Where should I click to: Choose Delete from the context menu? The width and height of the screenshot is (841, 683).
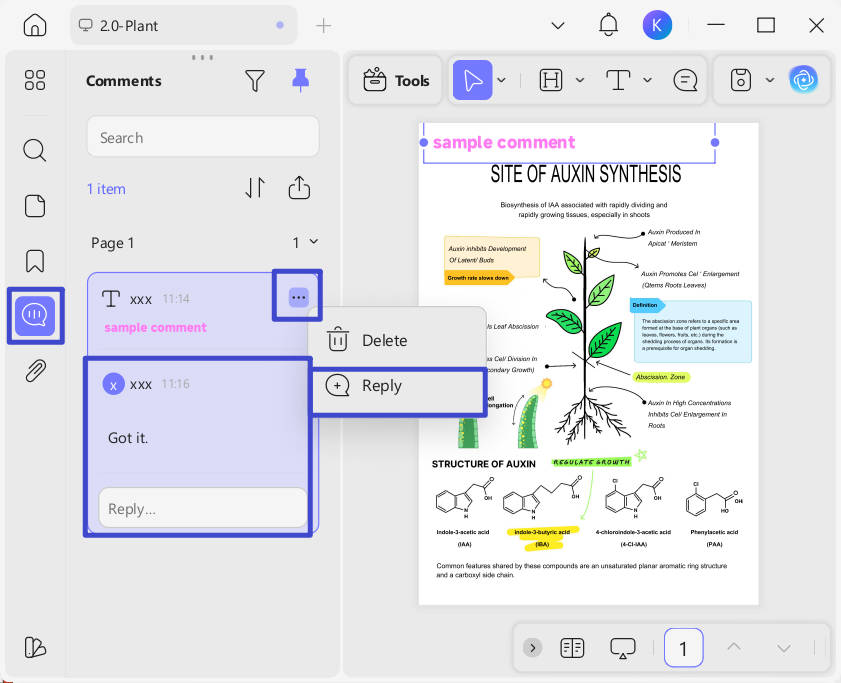(397, 340)
